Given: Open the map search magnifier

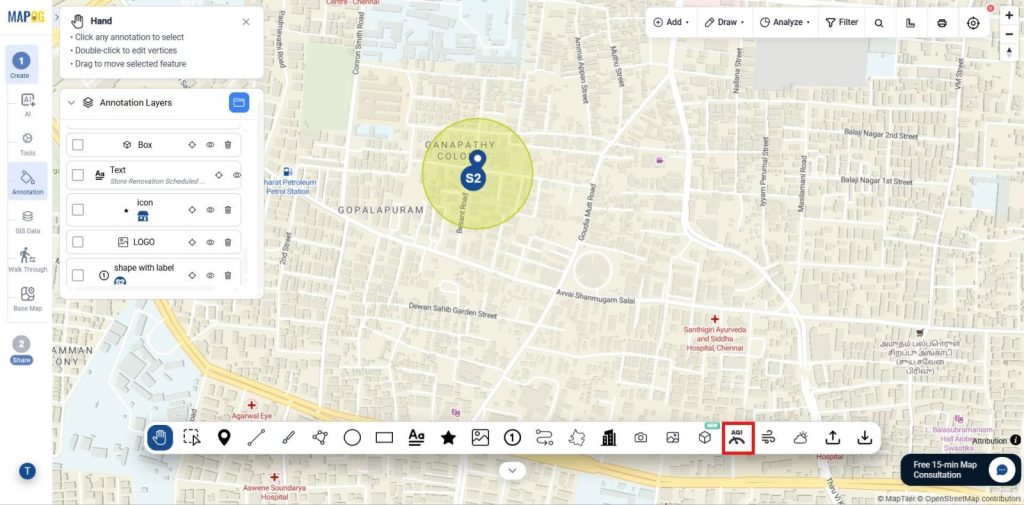Looking at the screenshot, I should click(879, 23).
